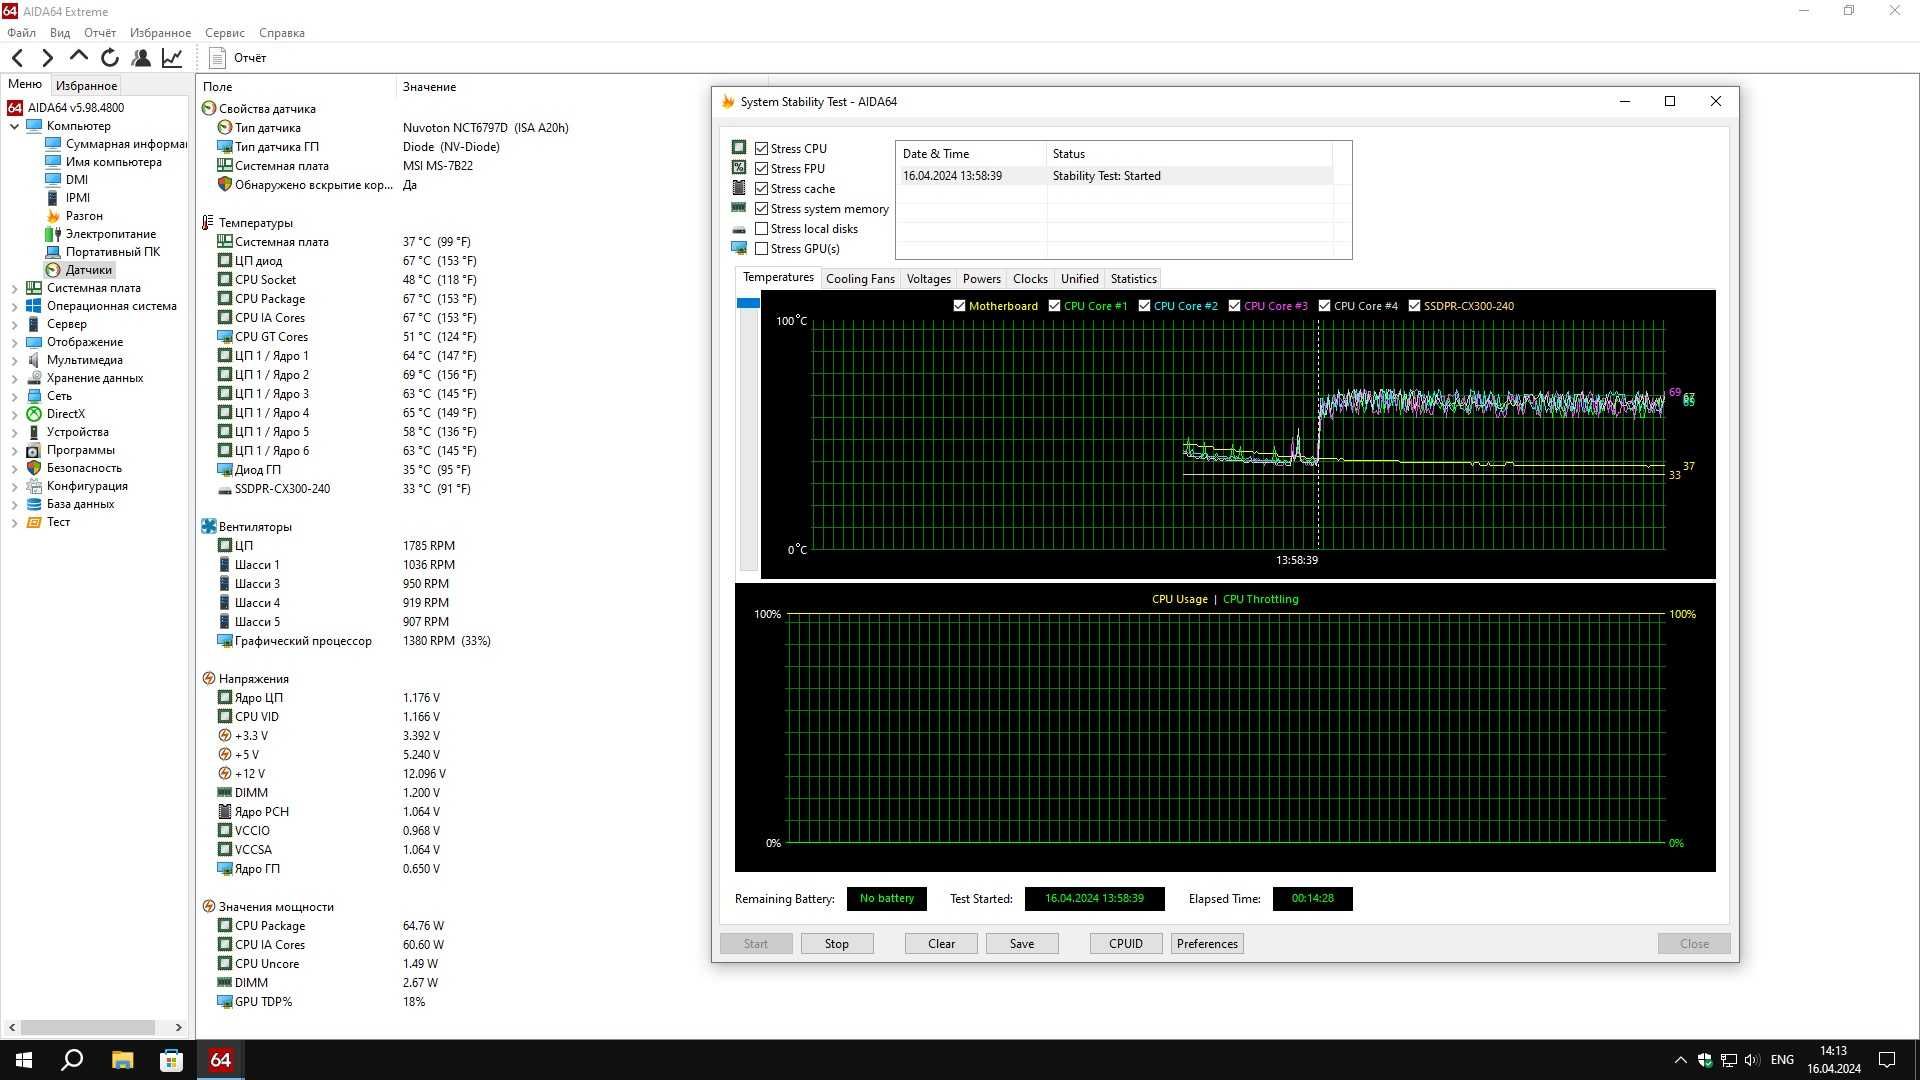The height and width of the screenshot is (1080, 1920).
Task: Toggle Motherboard graph checkbox
Action: (x=960, y=306)
